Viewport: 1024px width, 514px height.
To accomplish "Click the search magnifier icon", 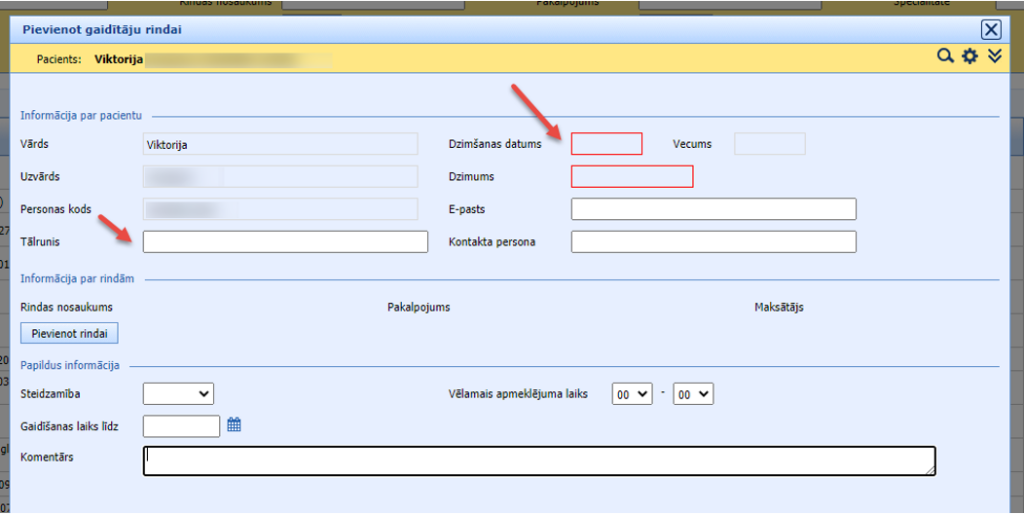I will click(944, 57).
